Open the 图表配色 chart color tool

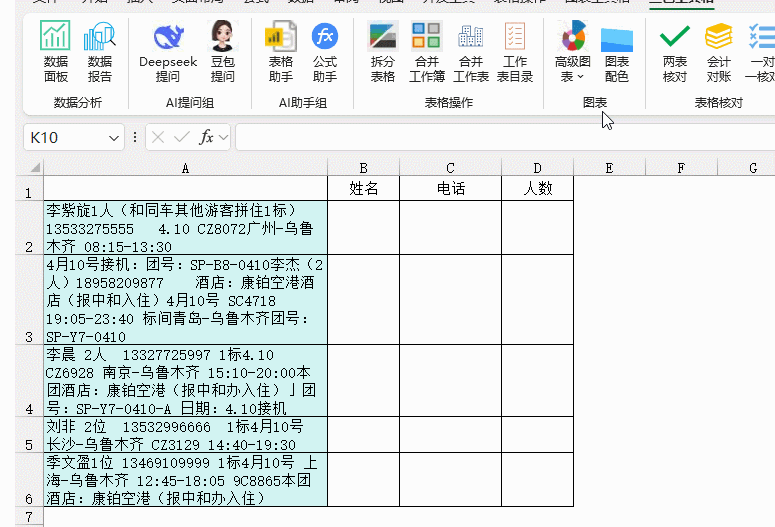pos(617,52)
